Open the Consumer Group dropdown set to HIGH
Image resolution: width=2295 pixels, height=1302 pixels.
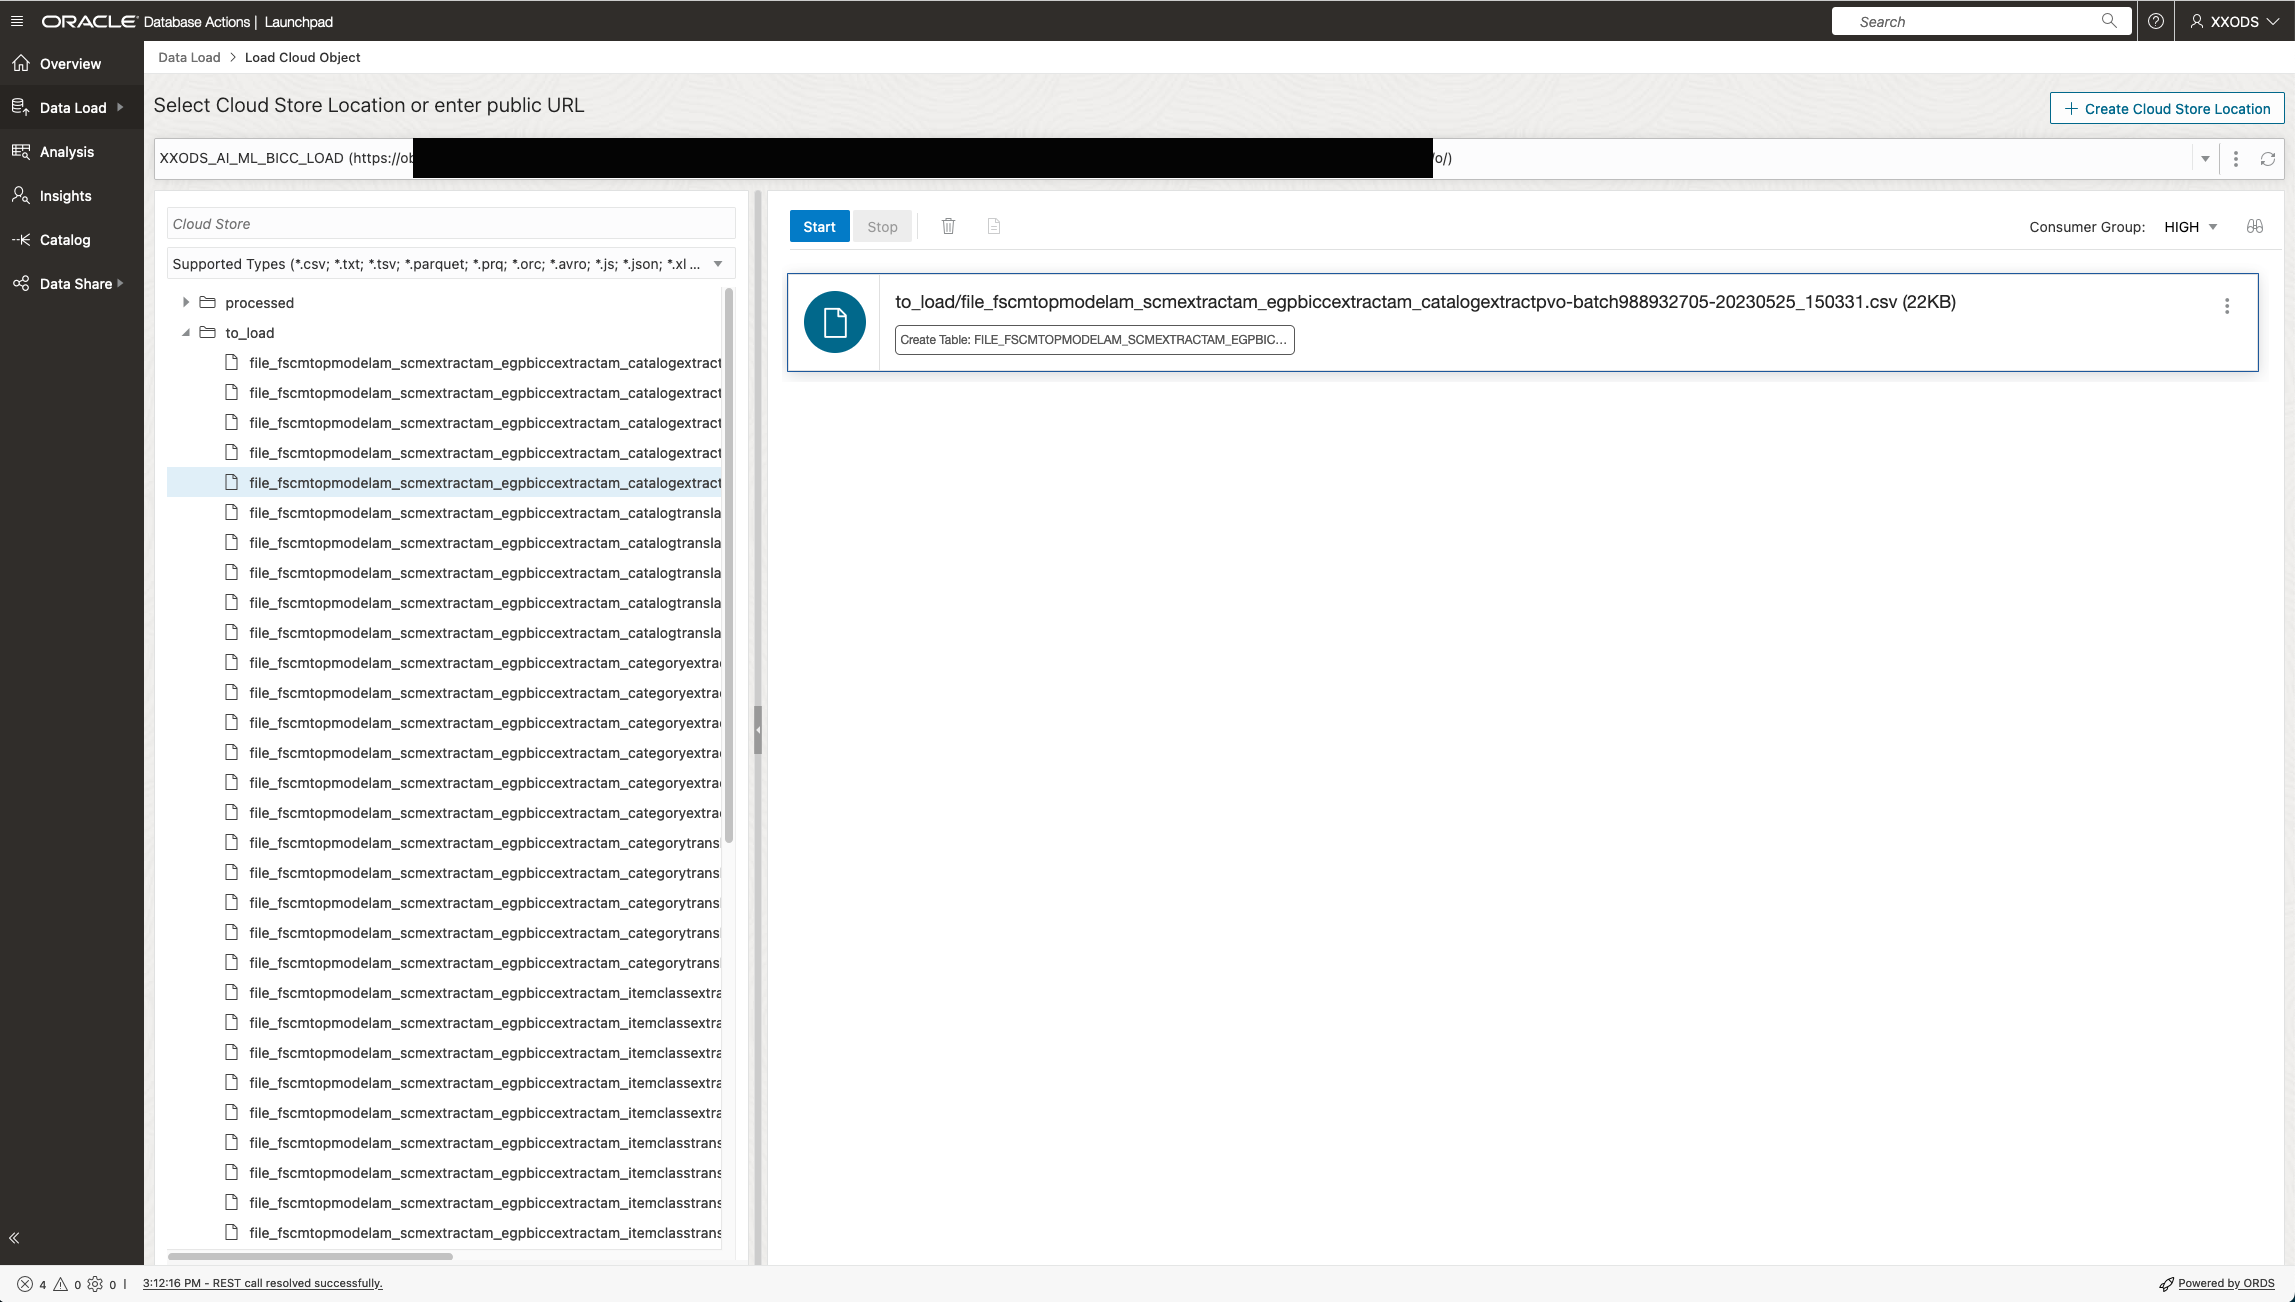point(2189,226)
